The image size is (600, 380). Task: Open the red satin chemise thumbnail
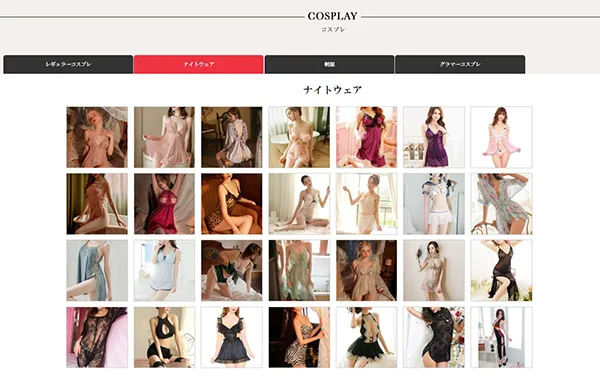coord(165,204)
